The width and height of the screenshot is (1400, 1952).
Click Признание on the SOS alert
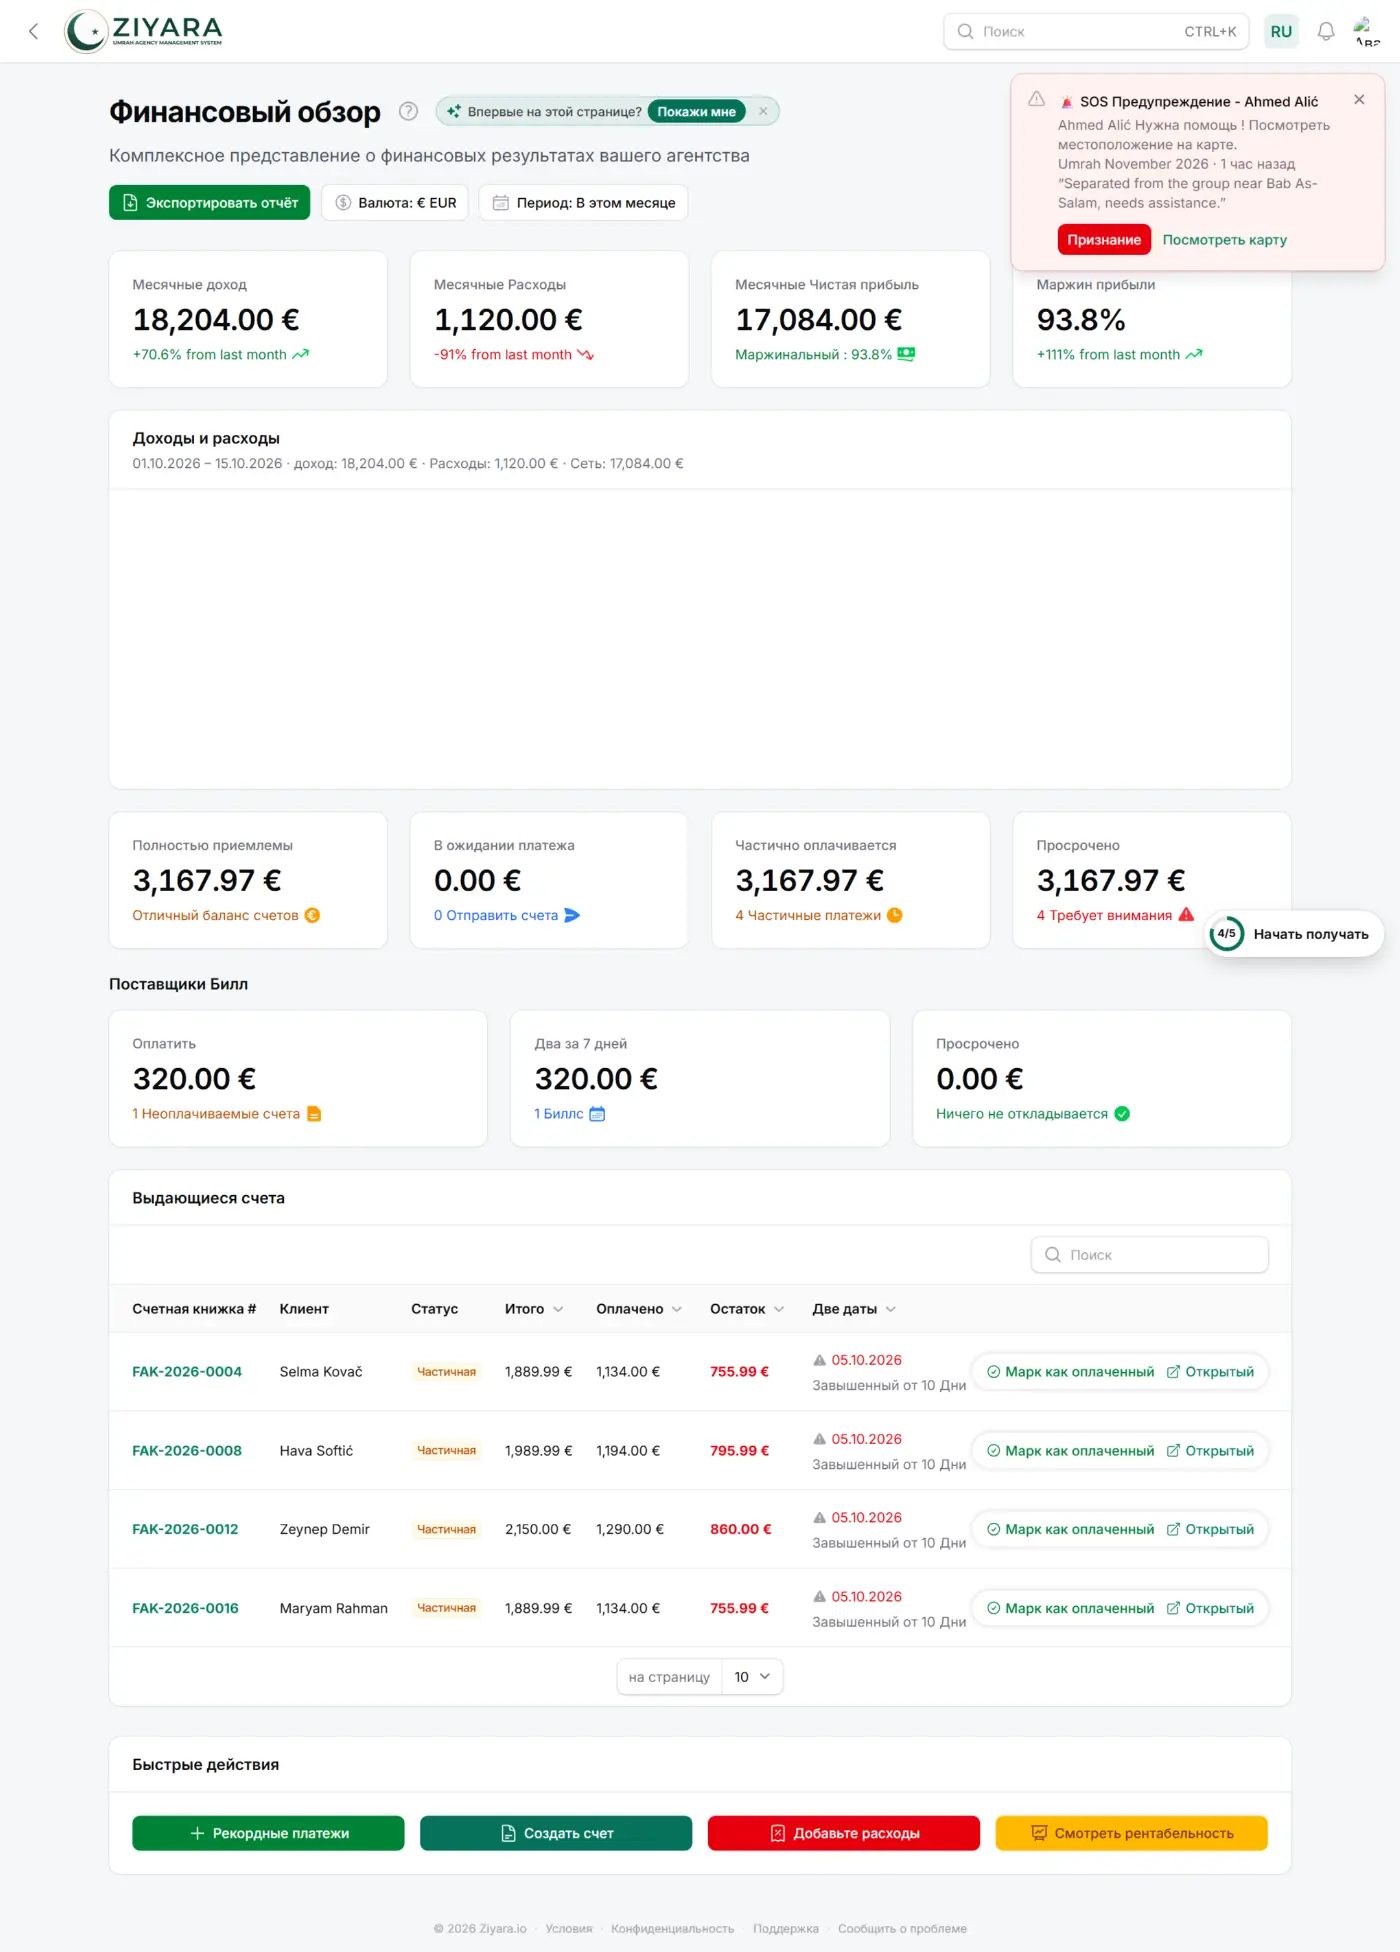[x=1104, y=240]
